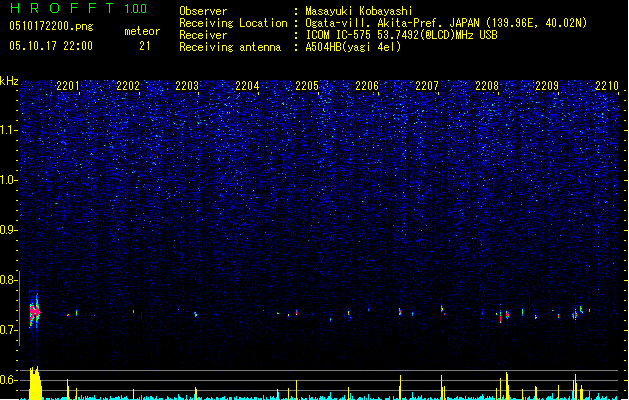The image size is (629, 400).
Task: Click the kHz axis unit label
Action: click(x=9, y=81)
